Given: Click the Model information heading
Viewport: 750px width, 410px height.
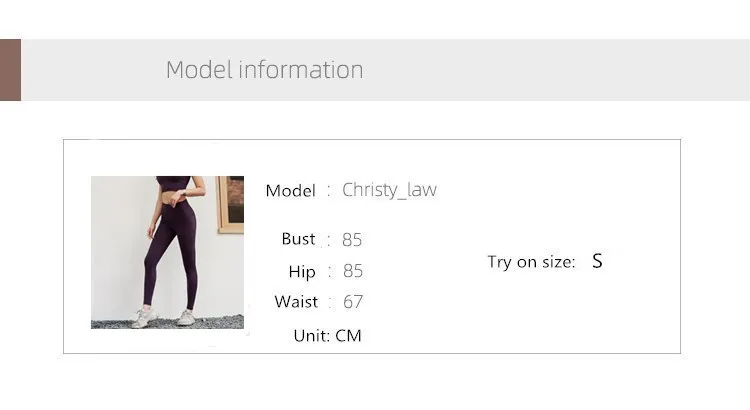Looking at the screenshot, I should (x=265, y=70).
